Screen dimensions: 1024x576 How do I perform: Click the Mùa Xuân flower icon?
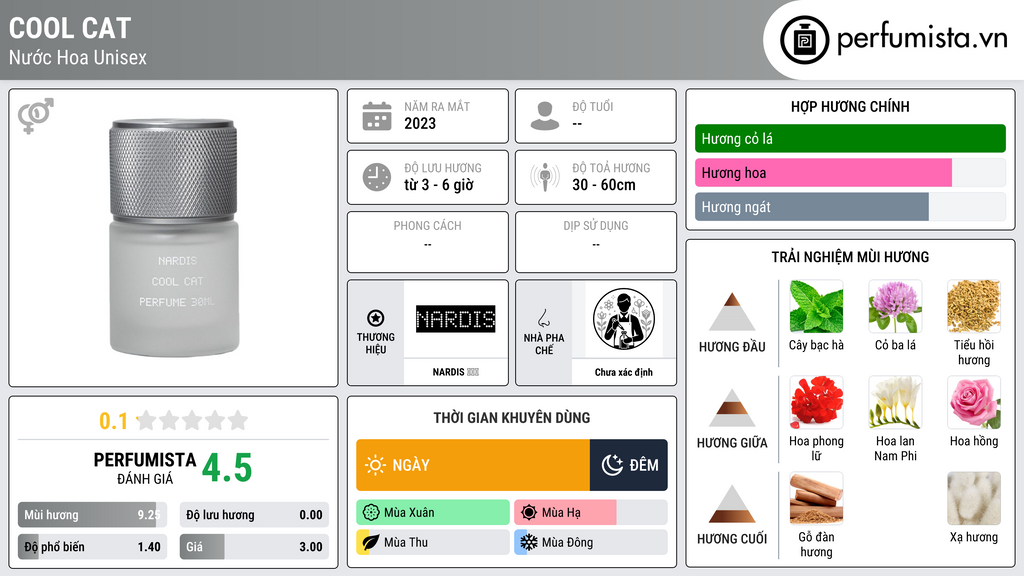pos(371,513)
